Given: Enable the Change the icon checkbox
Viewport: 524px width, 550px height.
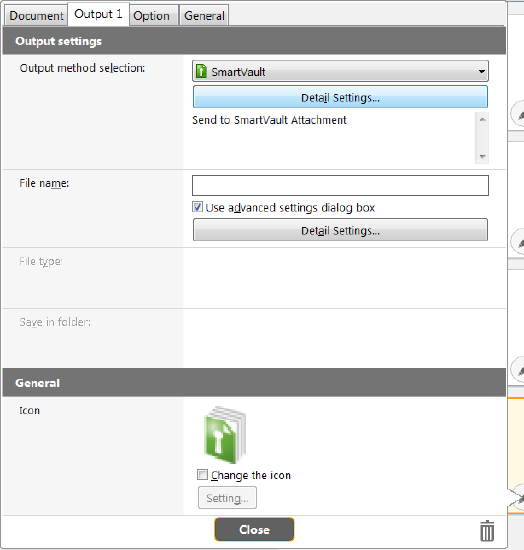Looking at the screenshot, I should [x=202, y=475].
